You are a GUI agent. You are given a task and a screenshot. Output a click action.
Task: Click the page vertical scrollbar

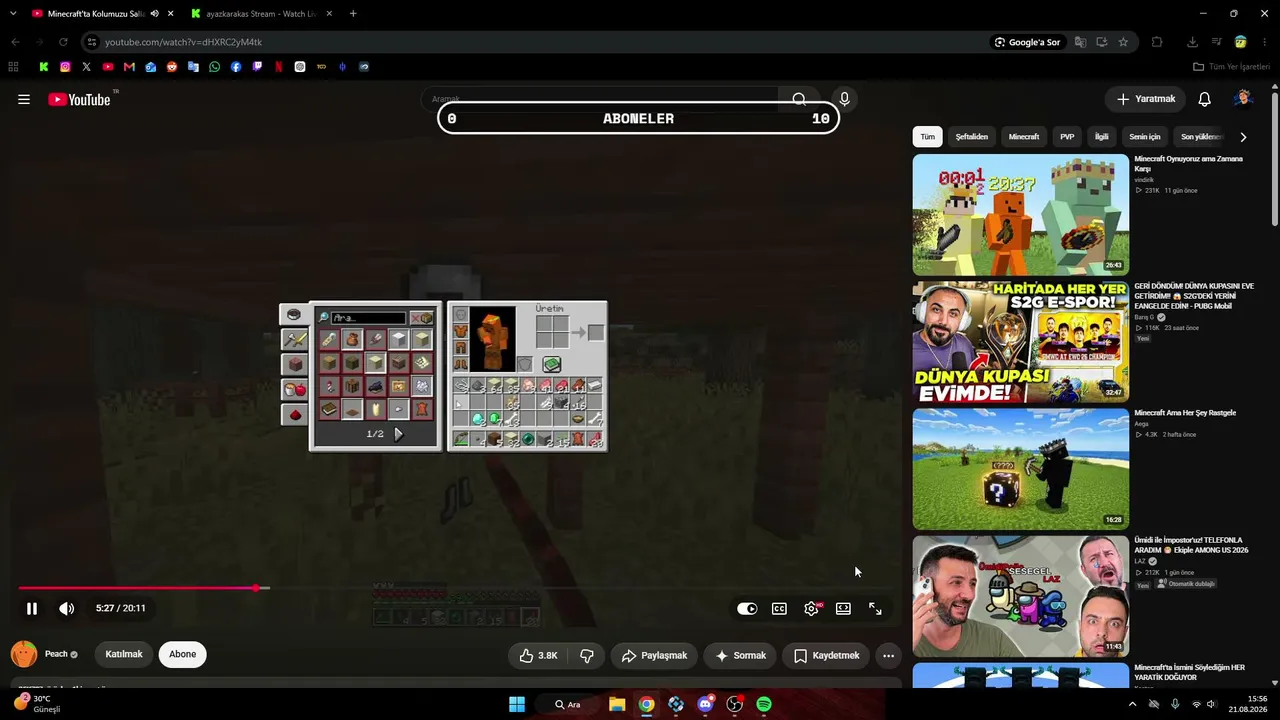point(1274,160)
